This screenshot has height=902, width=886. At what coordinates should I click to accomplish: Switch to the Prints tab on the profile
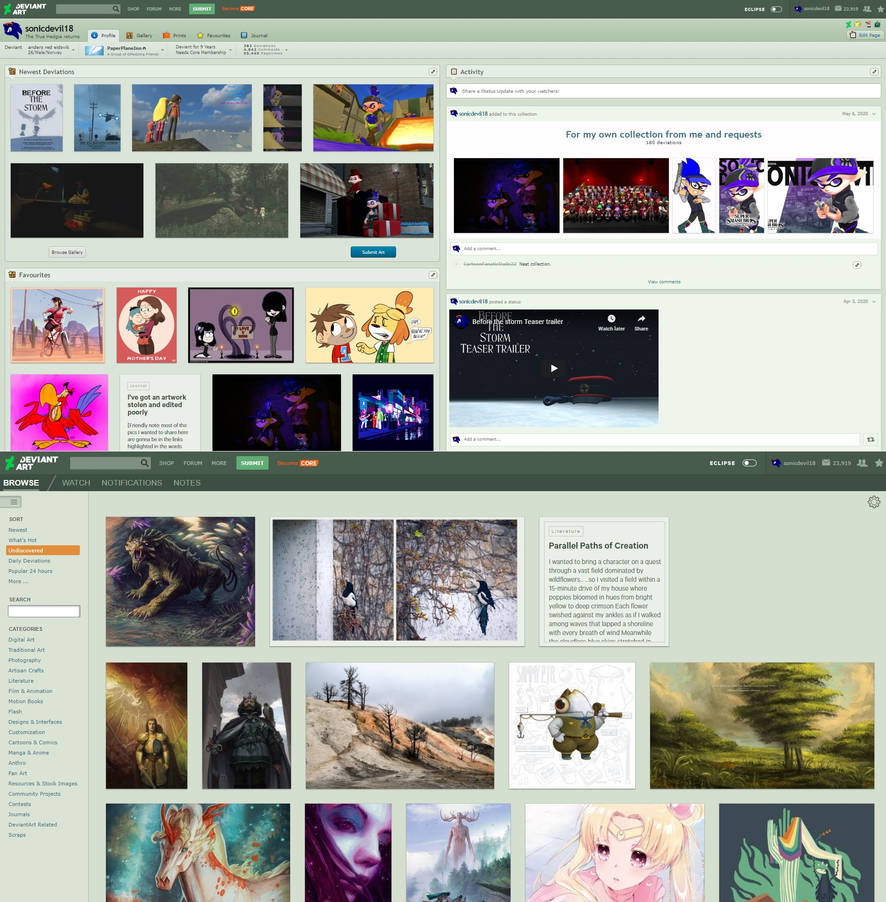tap(174, 35)
